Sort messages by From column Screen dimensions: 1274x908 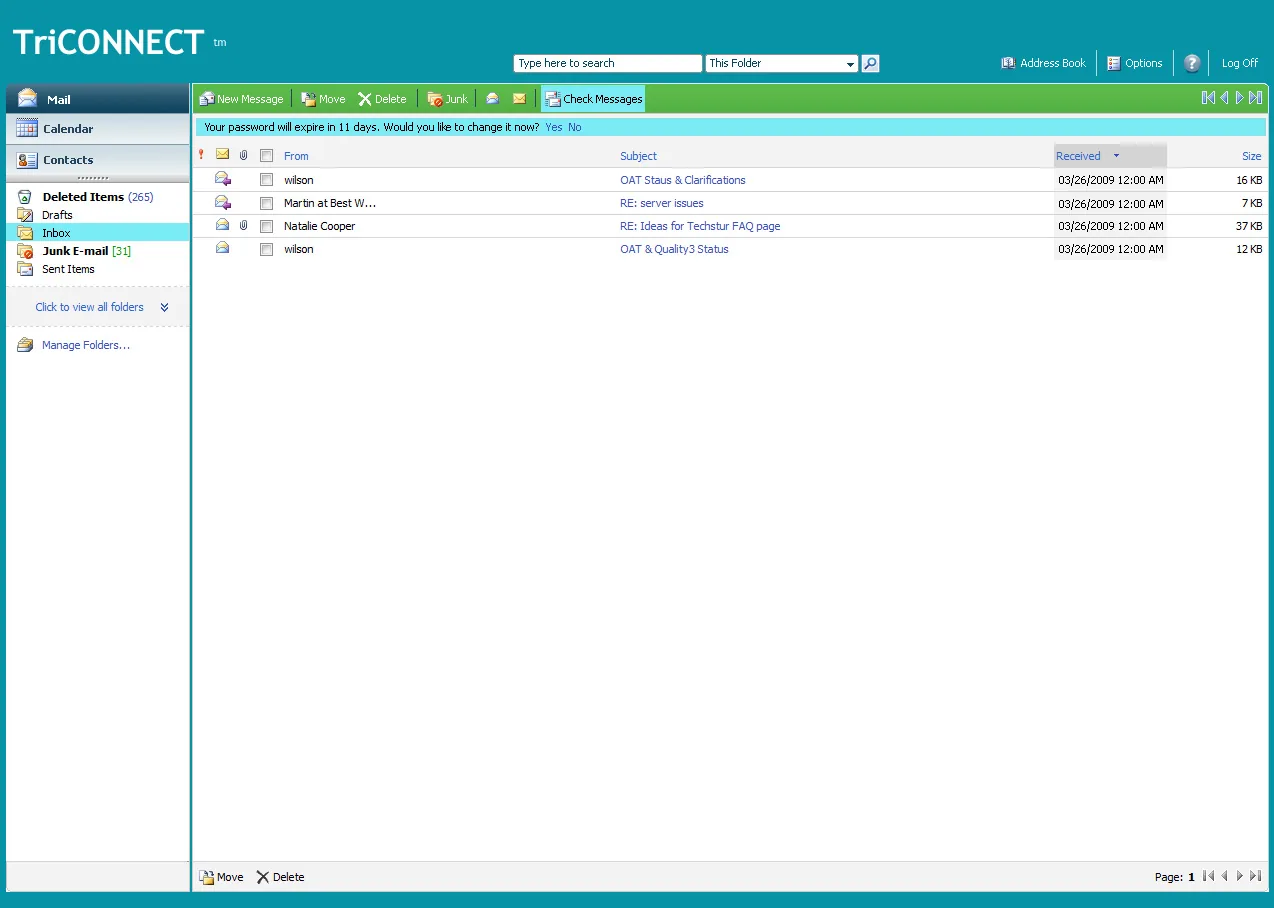[296, 156]
